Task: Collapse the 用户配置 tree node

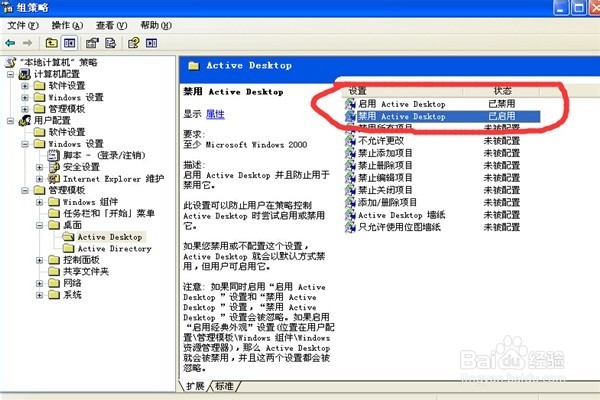Action: click(x=11, y=121)
